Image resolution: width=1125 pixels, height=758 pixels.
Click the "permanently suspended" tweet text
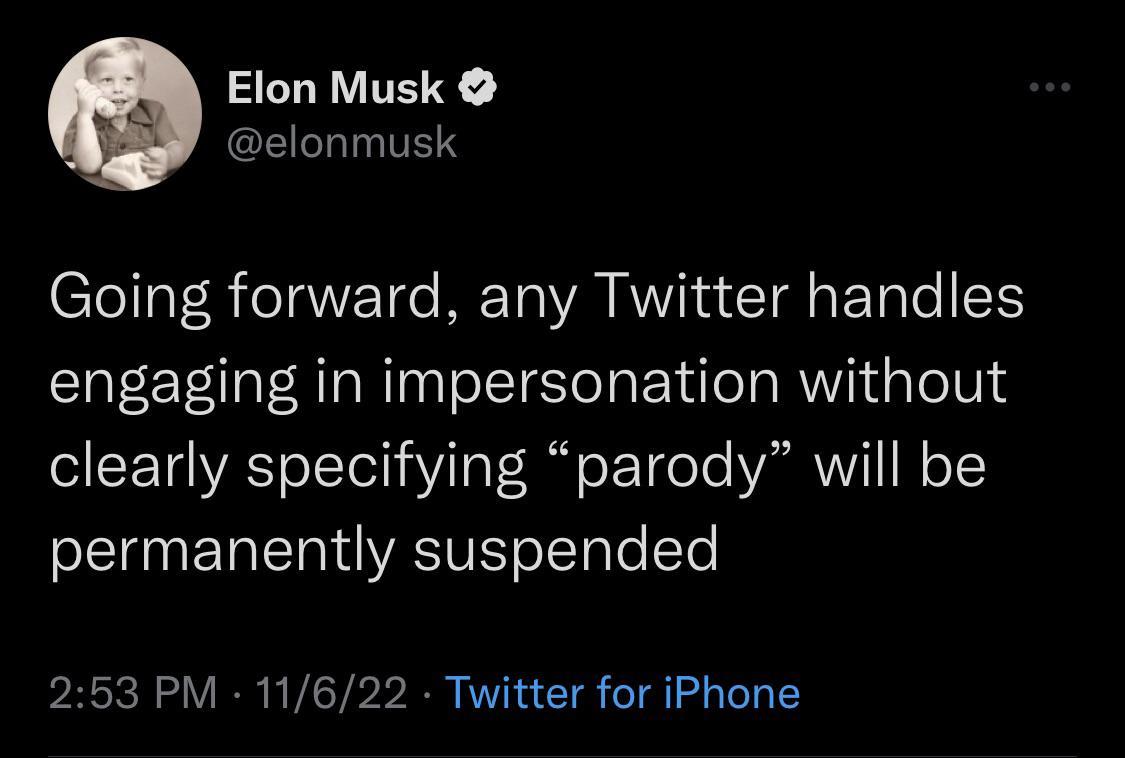click(x=384, y=549)
